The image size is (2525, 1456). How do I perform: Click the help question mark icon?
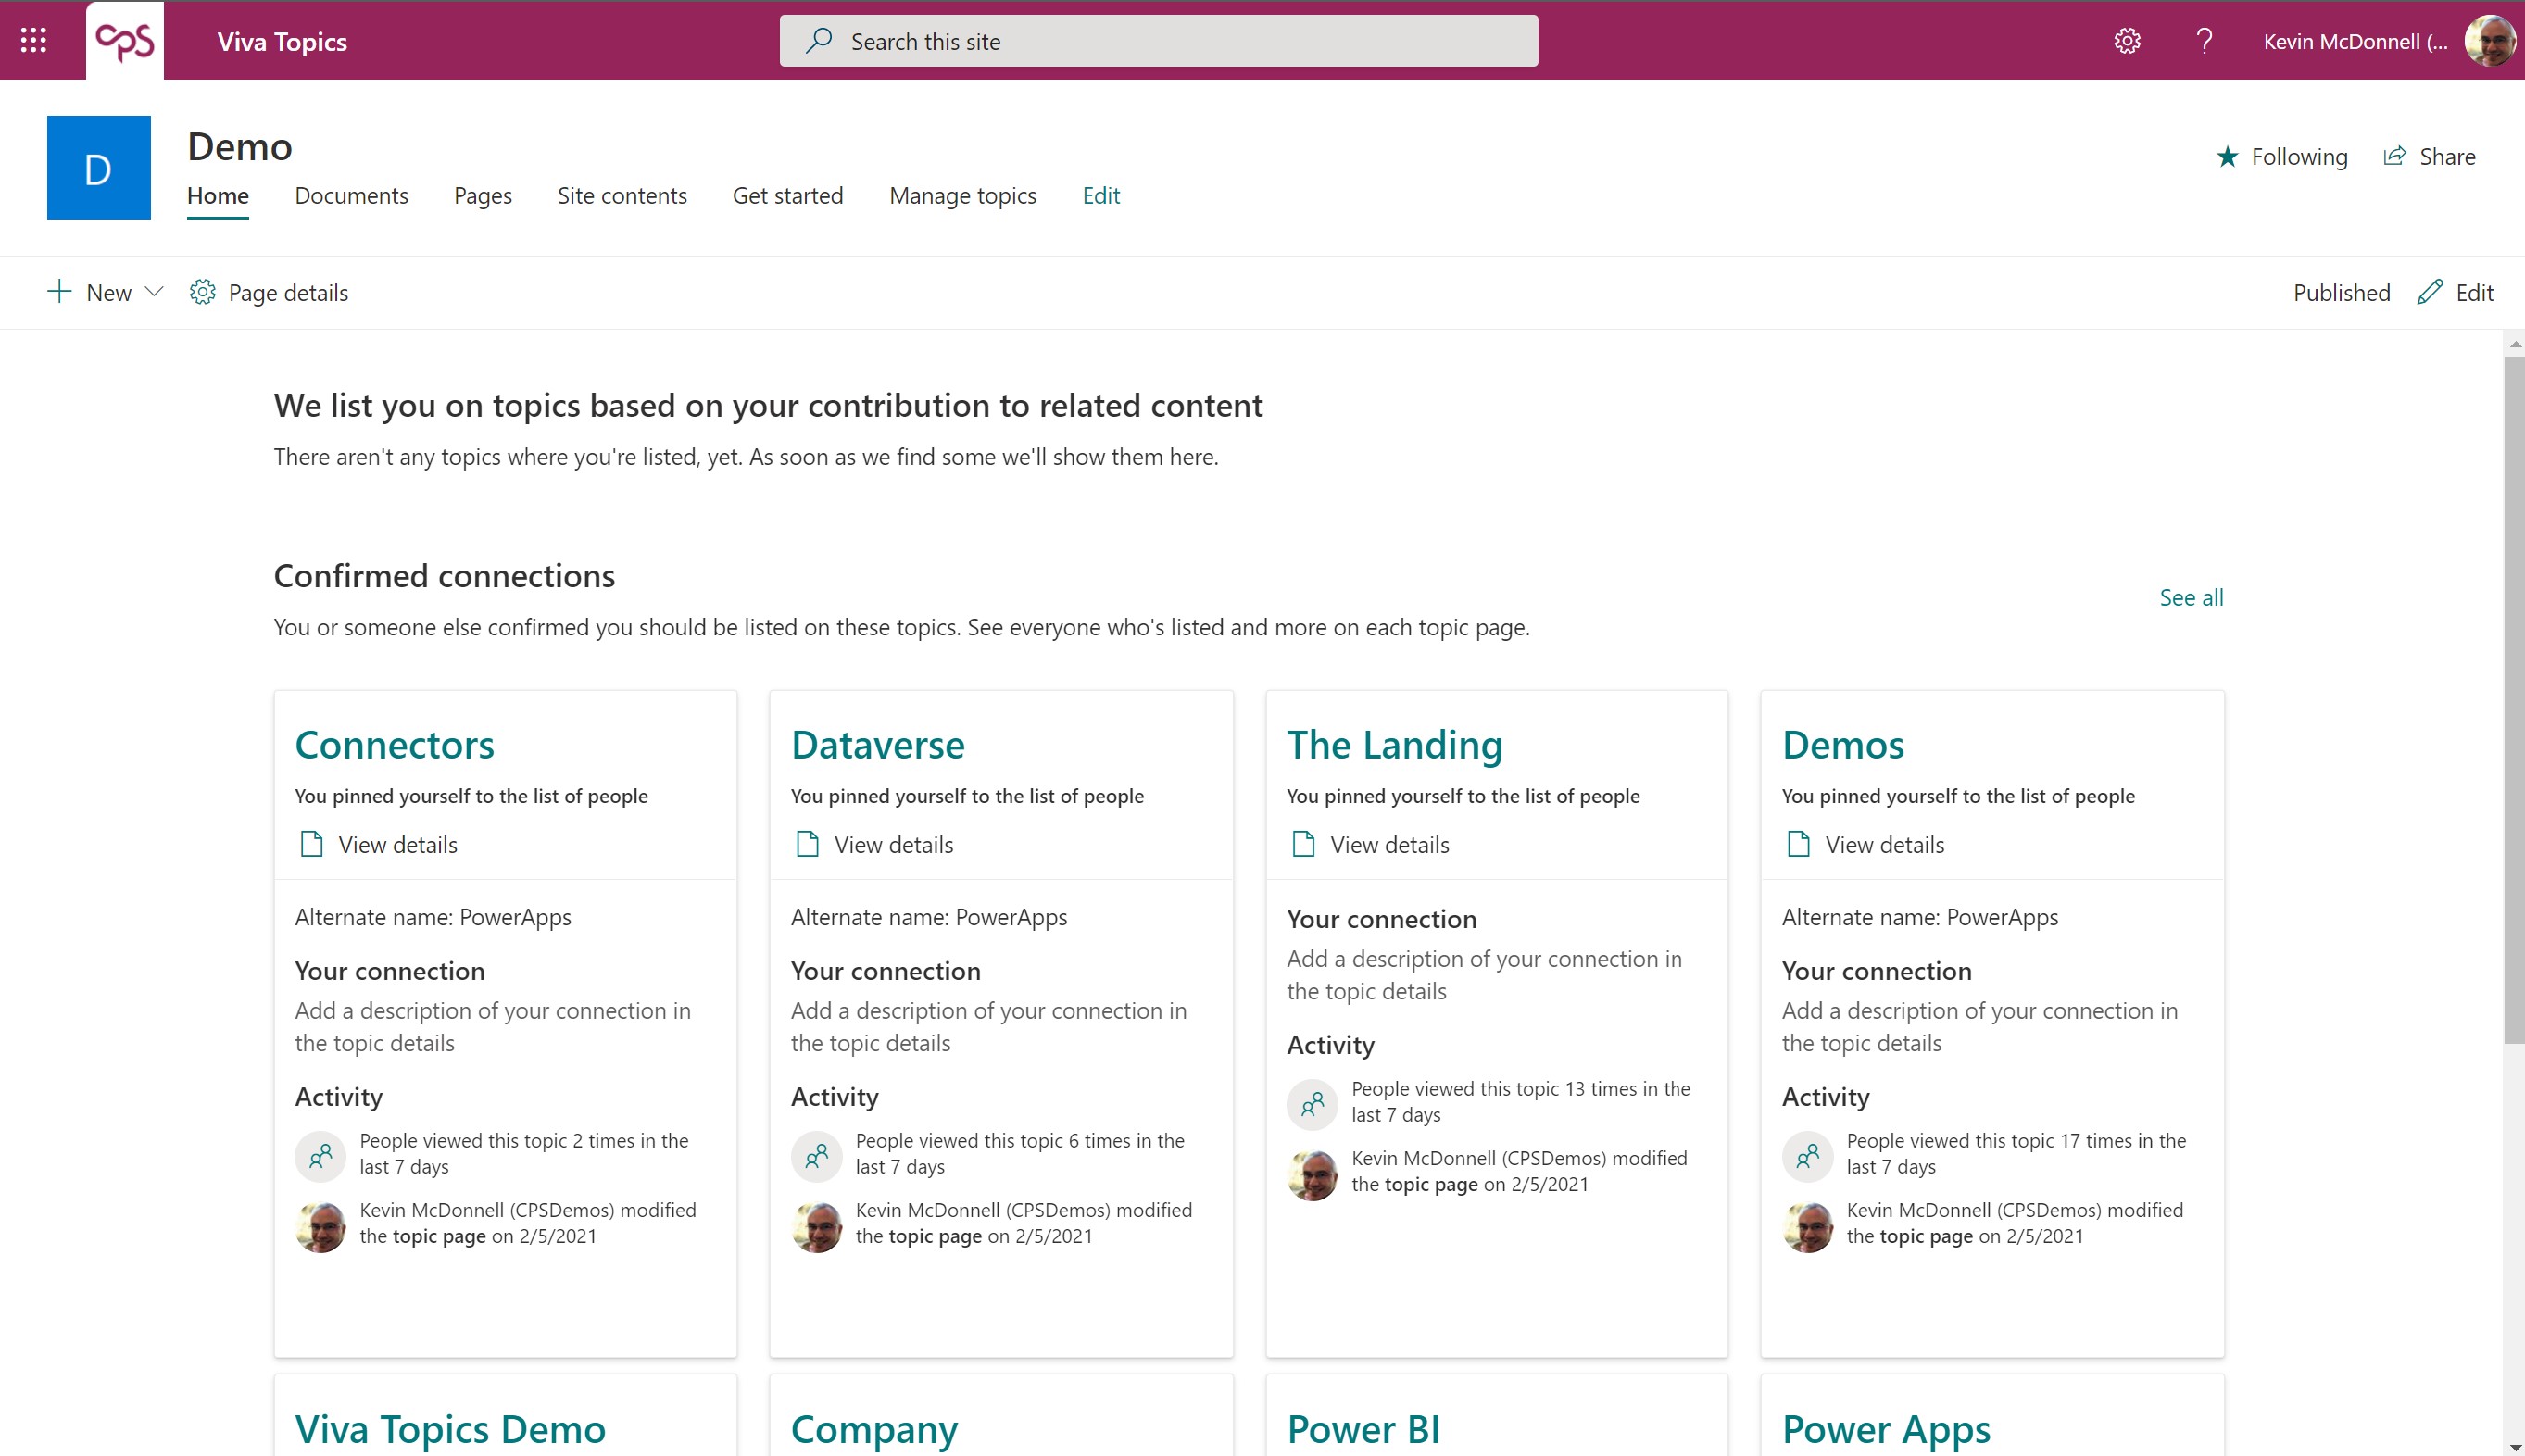(x=2204, y=41)
